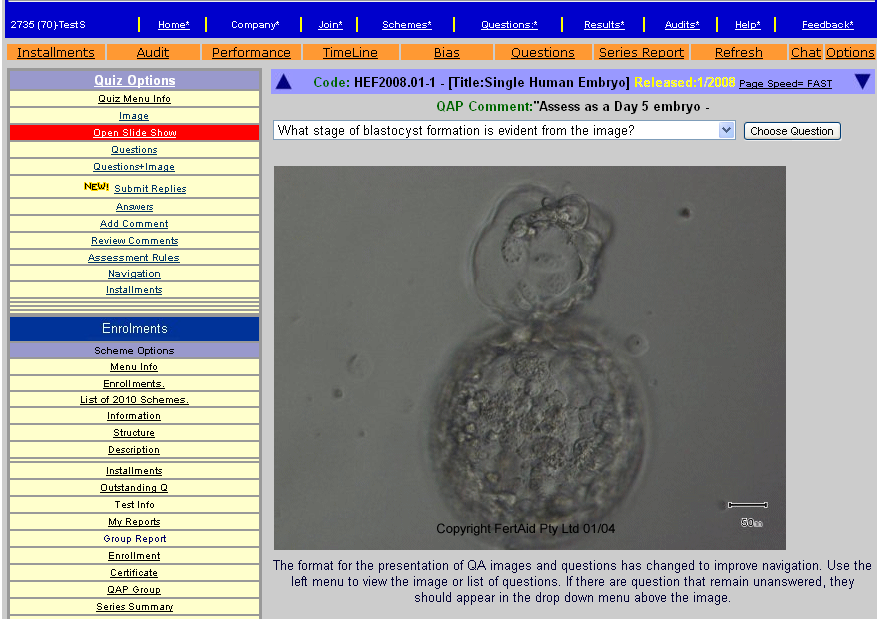Open Assessment Rules link
Viewport: 877px width, 619px height.
[134, 258]
